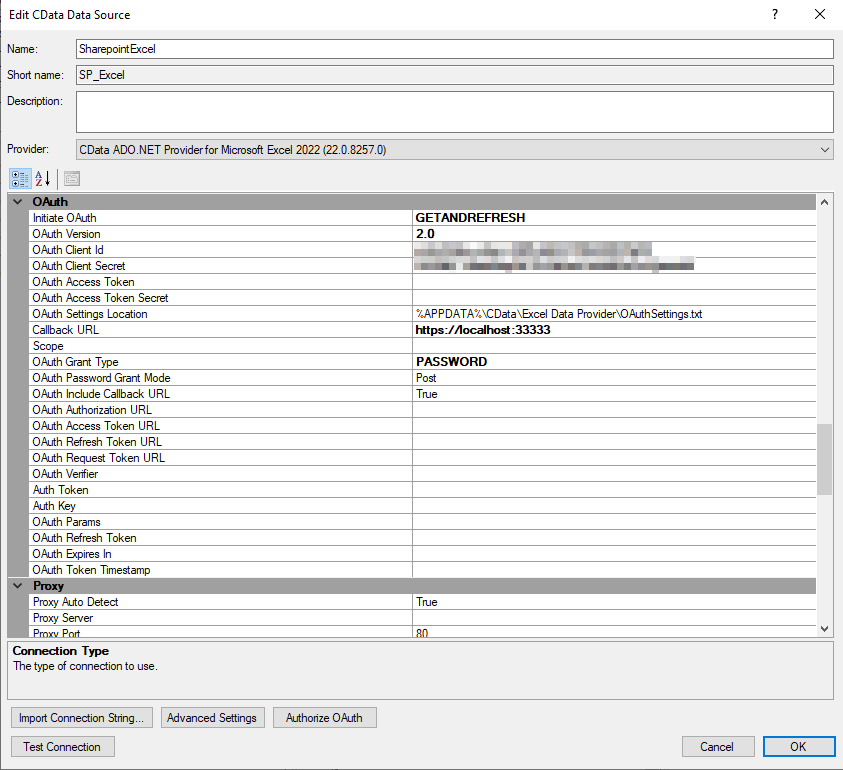Grab the property grid scrollbar thumb
Image resolution: width=843 pixels, height=770 pixels.
point(824,459)
